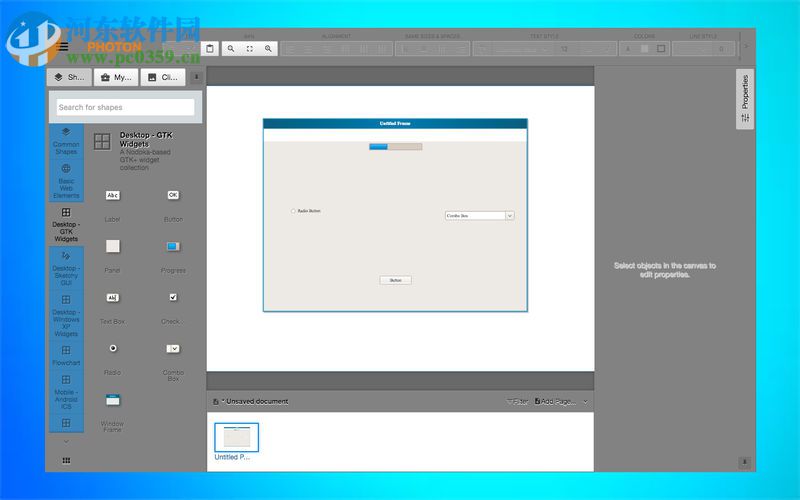Switch to the Shapes tab
The width and height of the screenshot is (800, 500).
[x=69, y=77]
